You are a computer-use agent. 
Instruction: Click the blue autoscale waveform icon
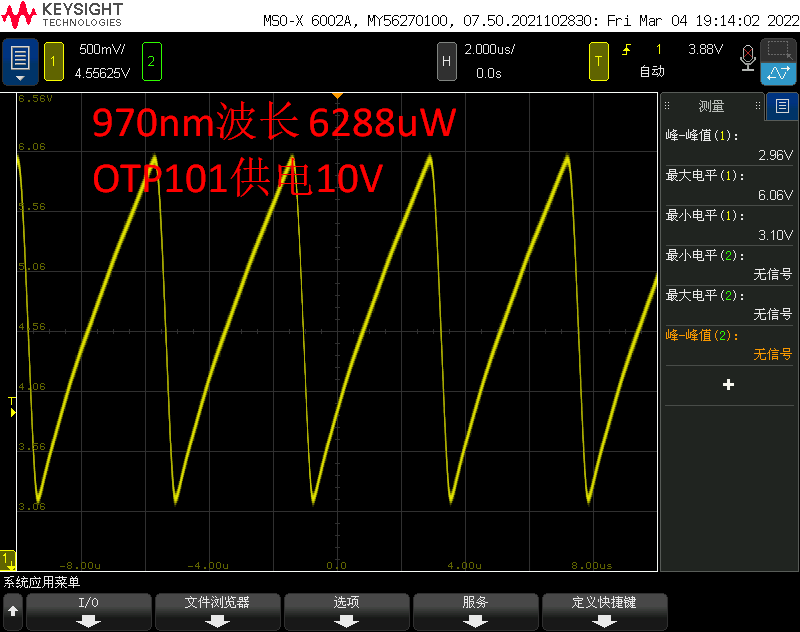click(778, 73)
